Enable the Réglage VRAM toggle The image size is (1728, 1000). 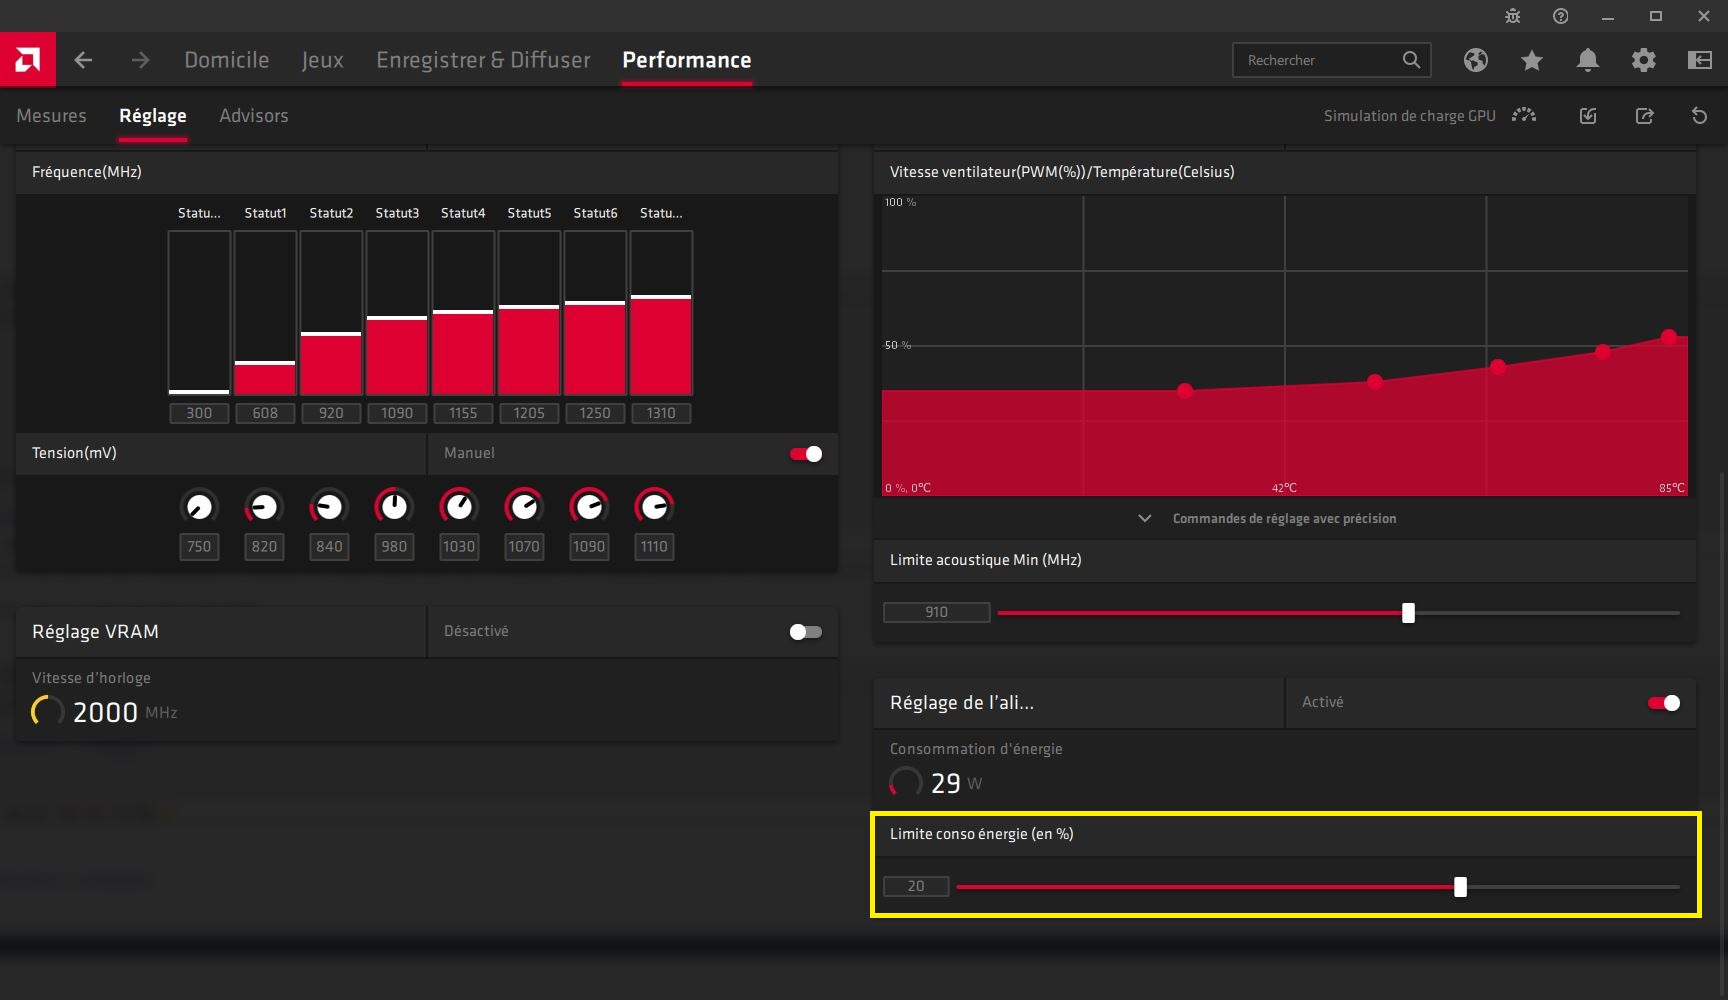806,632
